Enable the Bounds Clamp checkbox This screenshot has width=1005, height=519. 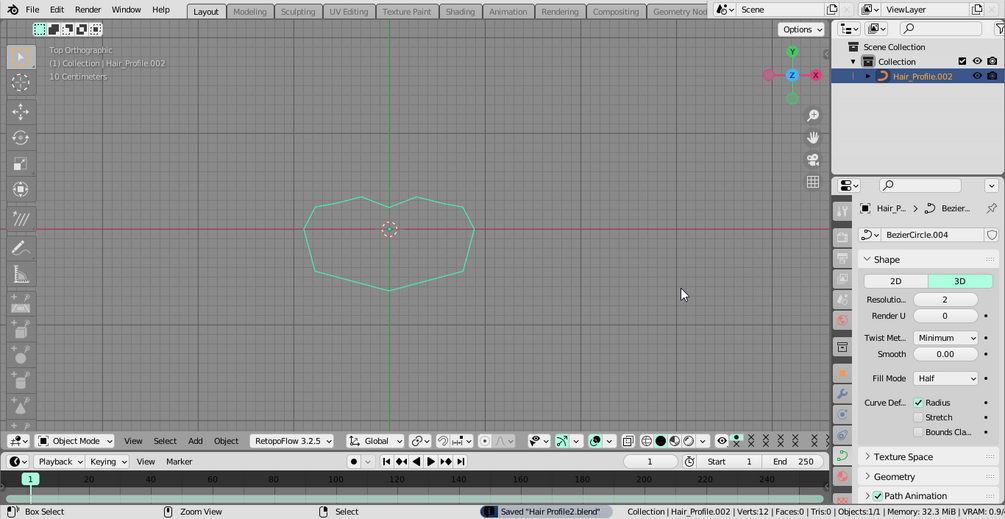pos(918,432)
